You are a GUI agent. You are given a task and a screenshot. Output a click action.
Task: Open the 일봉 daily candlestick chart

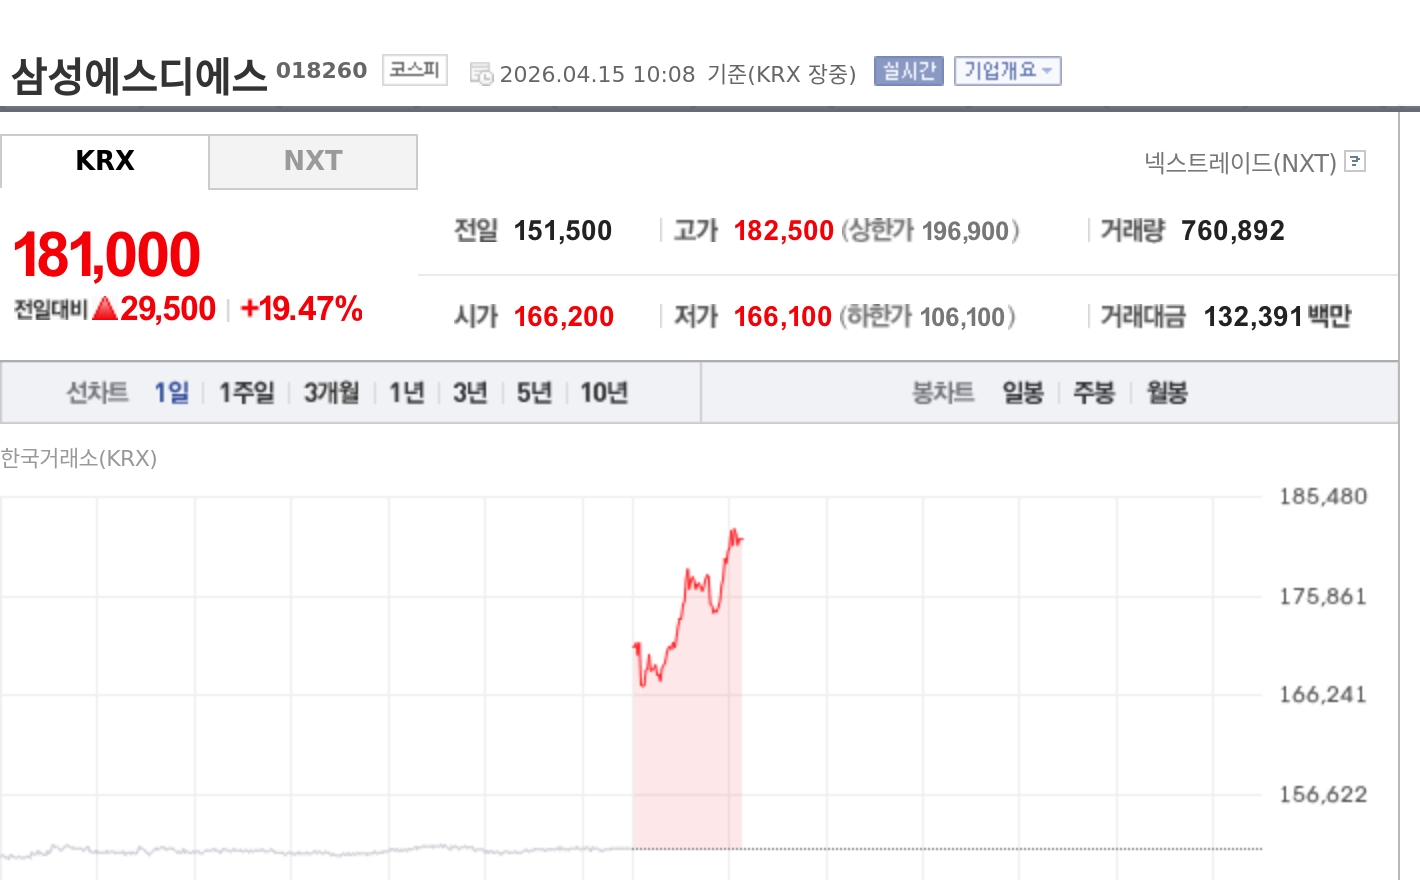(x=1023, y=393)
